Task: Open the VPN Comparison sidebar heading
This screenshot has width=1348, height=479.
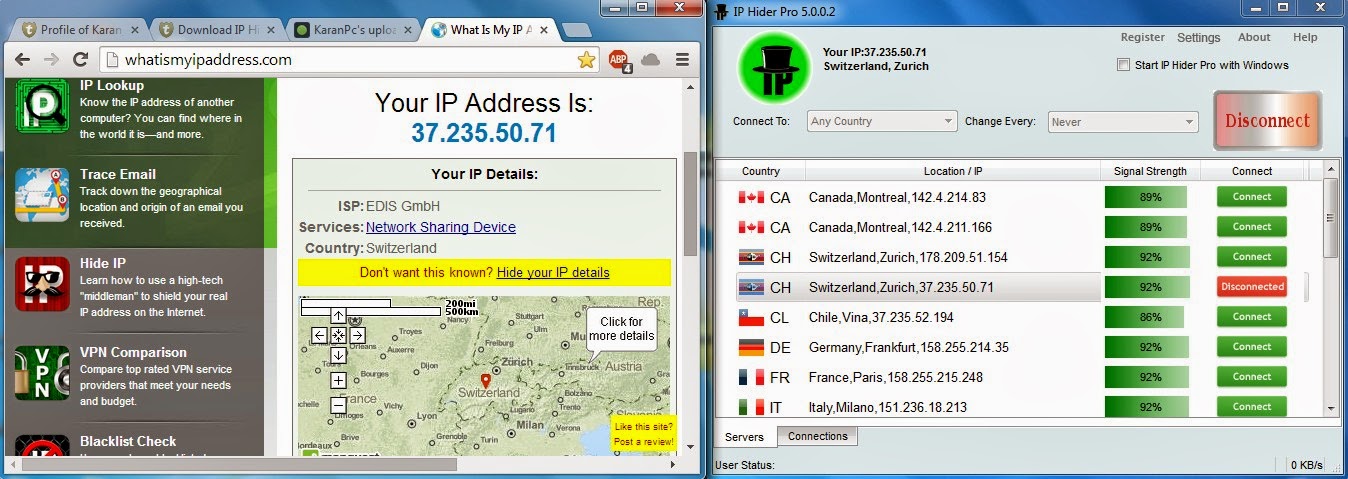Action: coord(133,352)
